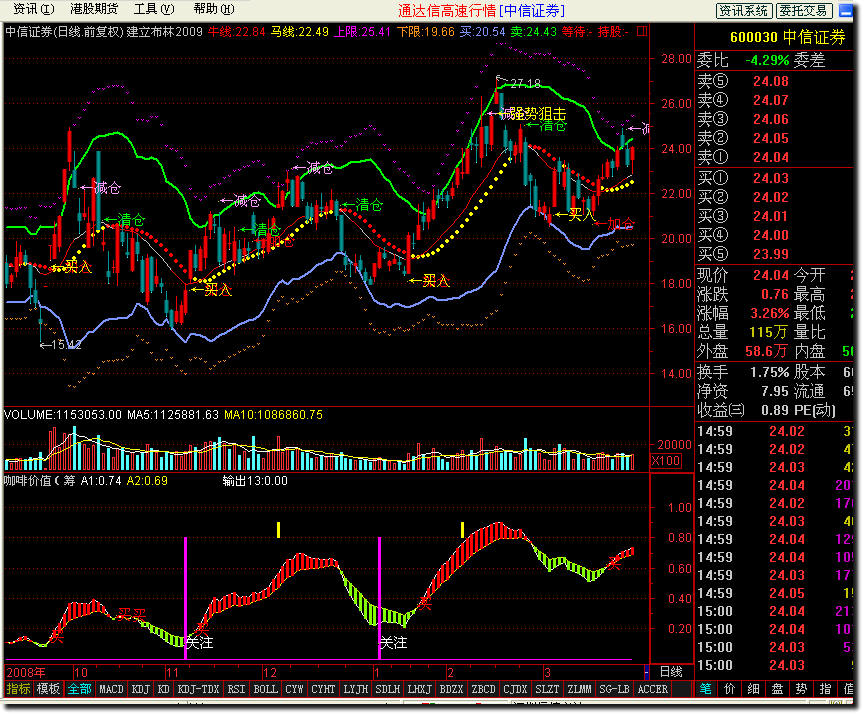Screen dimensions: 865x715
Task: Click the left 关注 marker in indicator pane
Action: tap(199, 642)
